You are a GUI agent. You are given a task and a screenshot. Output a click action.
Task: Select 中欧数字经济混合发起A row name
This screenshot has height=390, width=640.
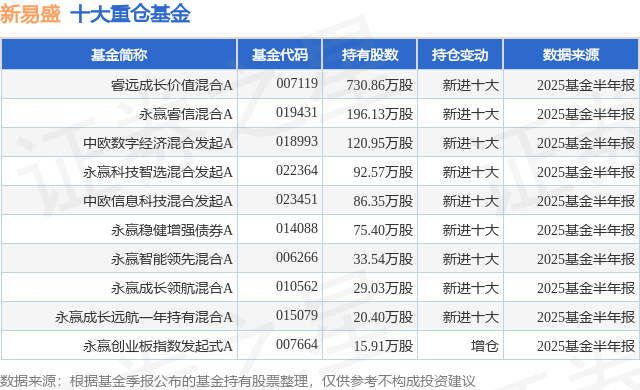click(158, 143)
